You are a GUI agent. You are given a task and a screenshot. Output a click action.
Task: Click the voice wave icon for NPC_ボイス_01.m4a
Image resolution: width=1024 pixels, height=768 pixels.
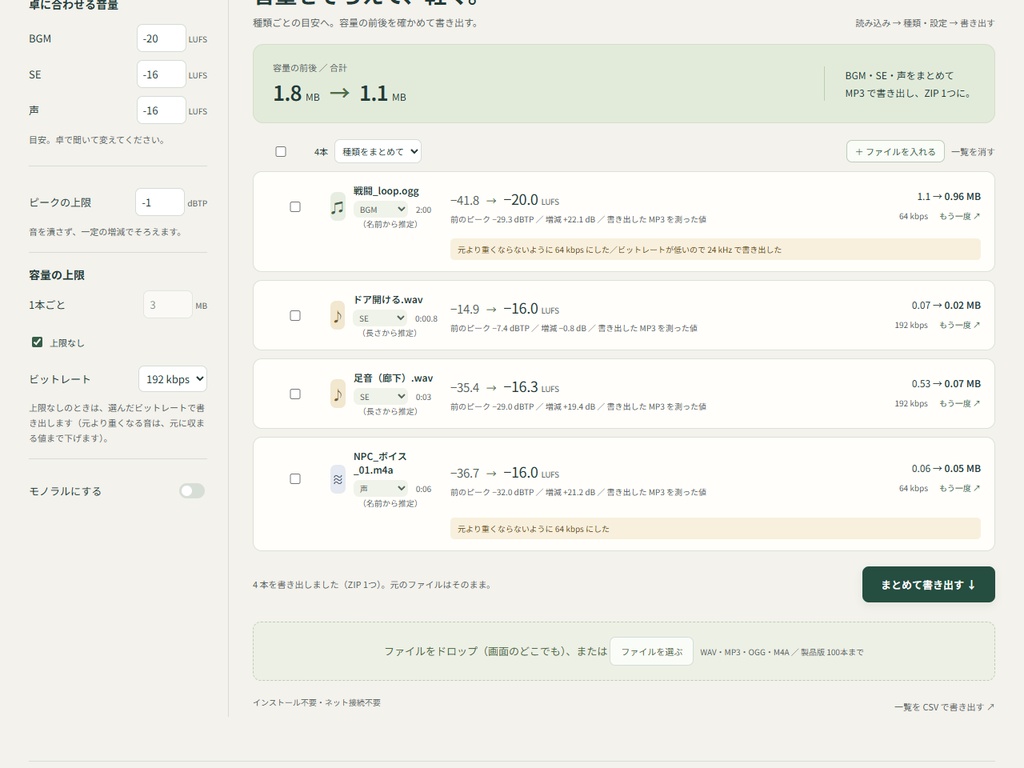pyautogui.click(x=337, y=479)
